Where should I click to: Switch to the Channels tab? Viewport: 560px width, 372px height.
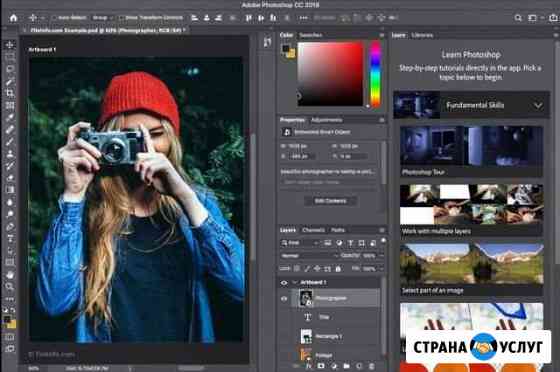coord(313,230)
